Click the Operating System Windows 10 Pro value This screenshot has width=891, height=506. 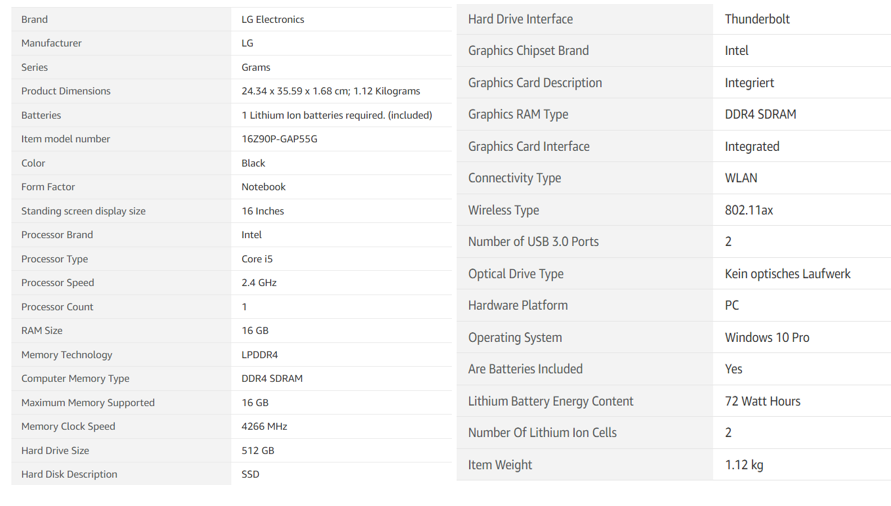(767, 338)
